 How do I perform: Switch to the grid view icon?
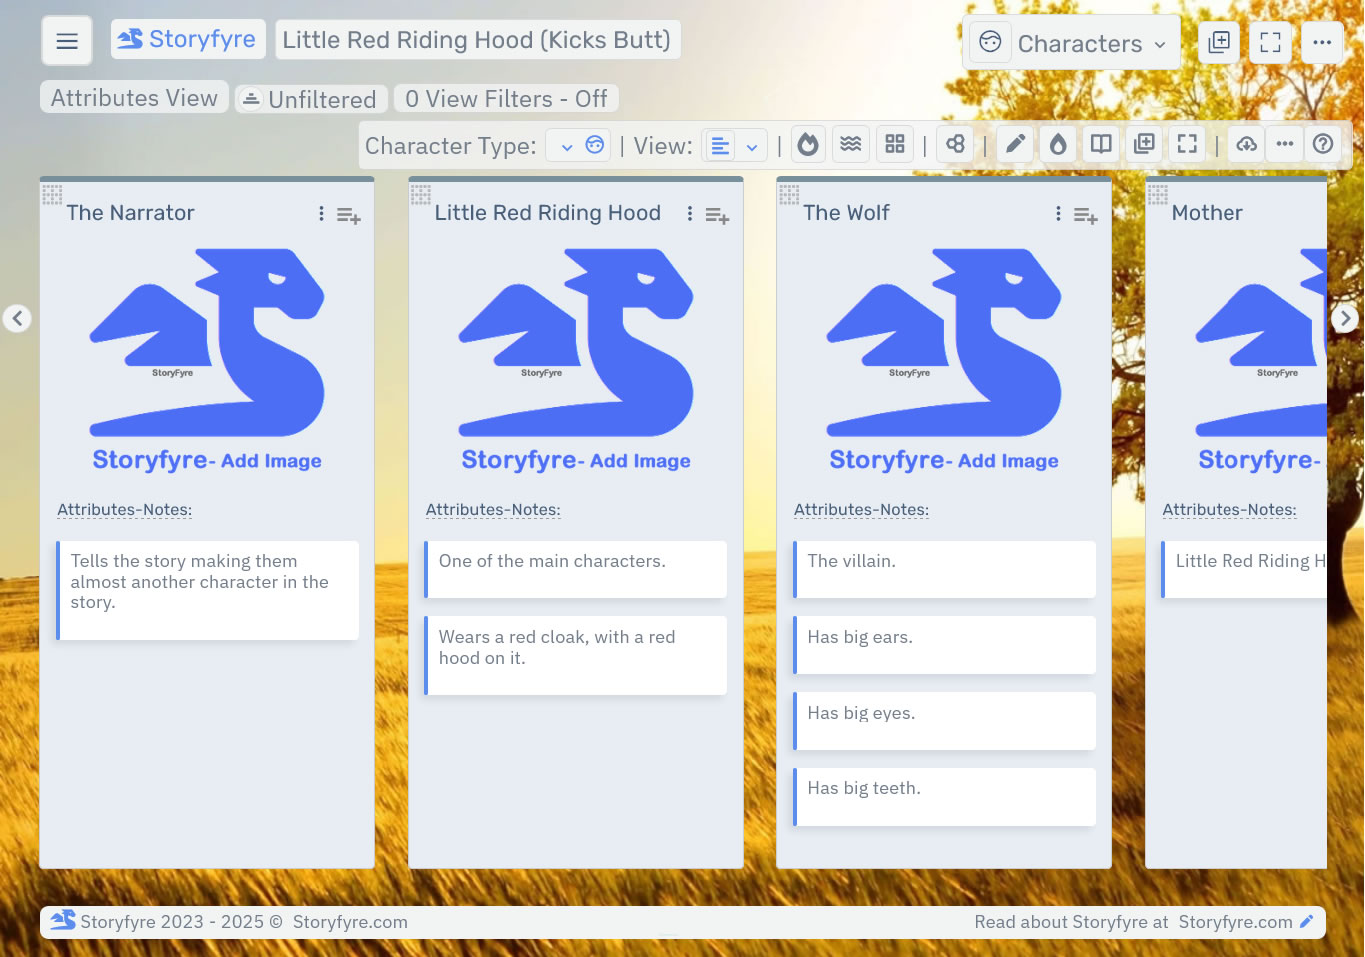894,143
